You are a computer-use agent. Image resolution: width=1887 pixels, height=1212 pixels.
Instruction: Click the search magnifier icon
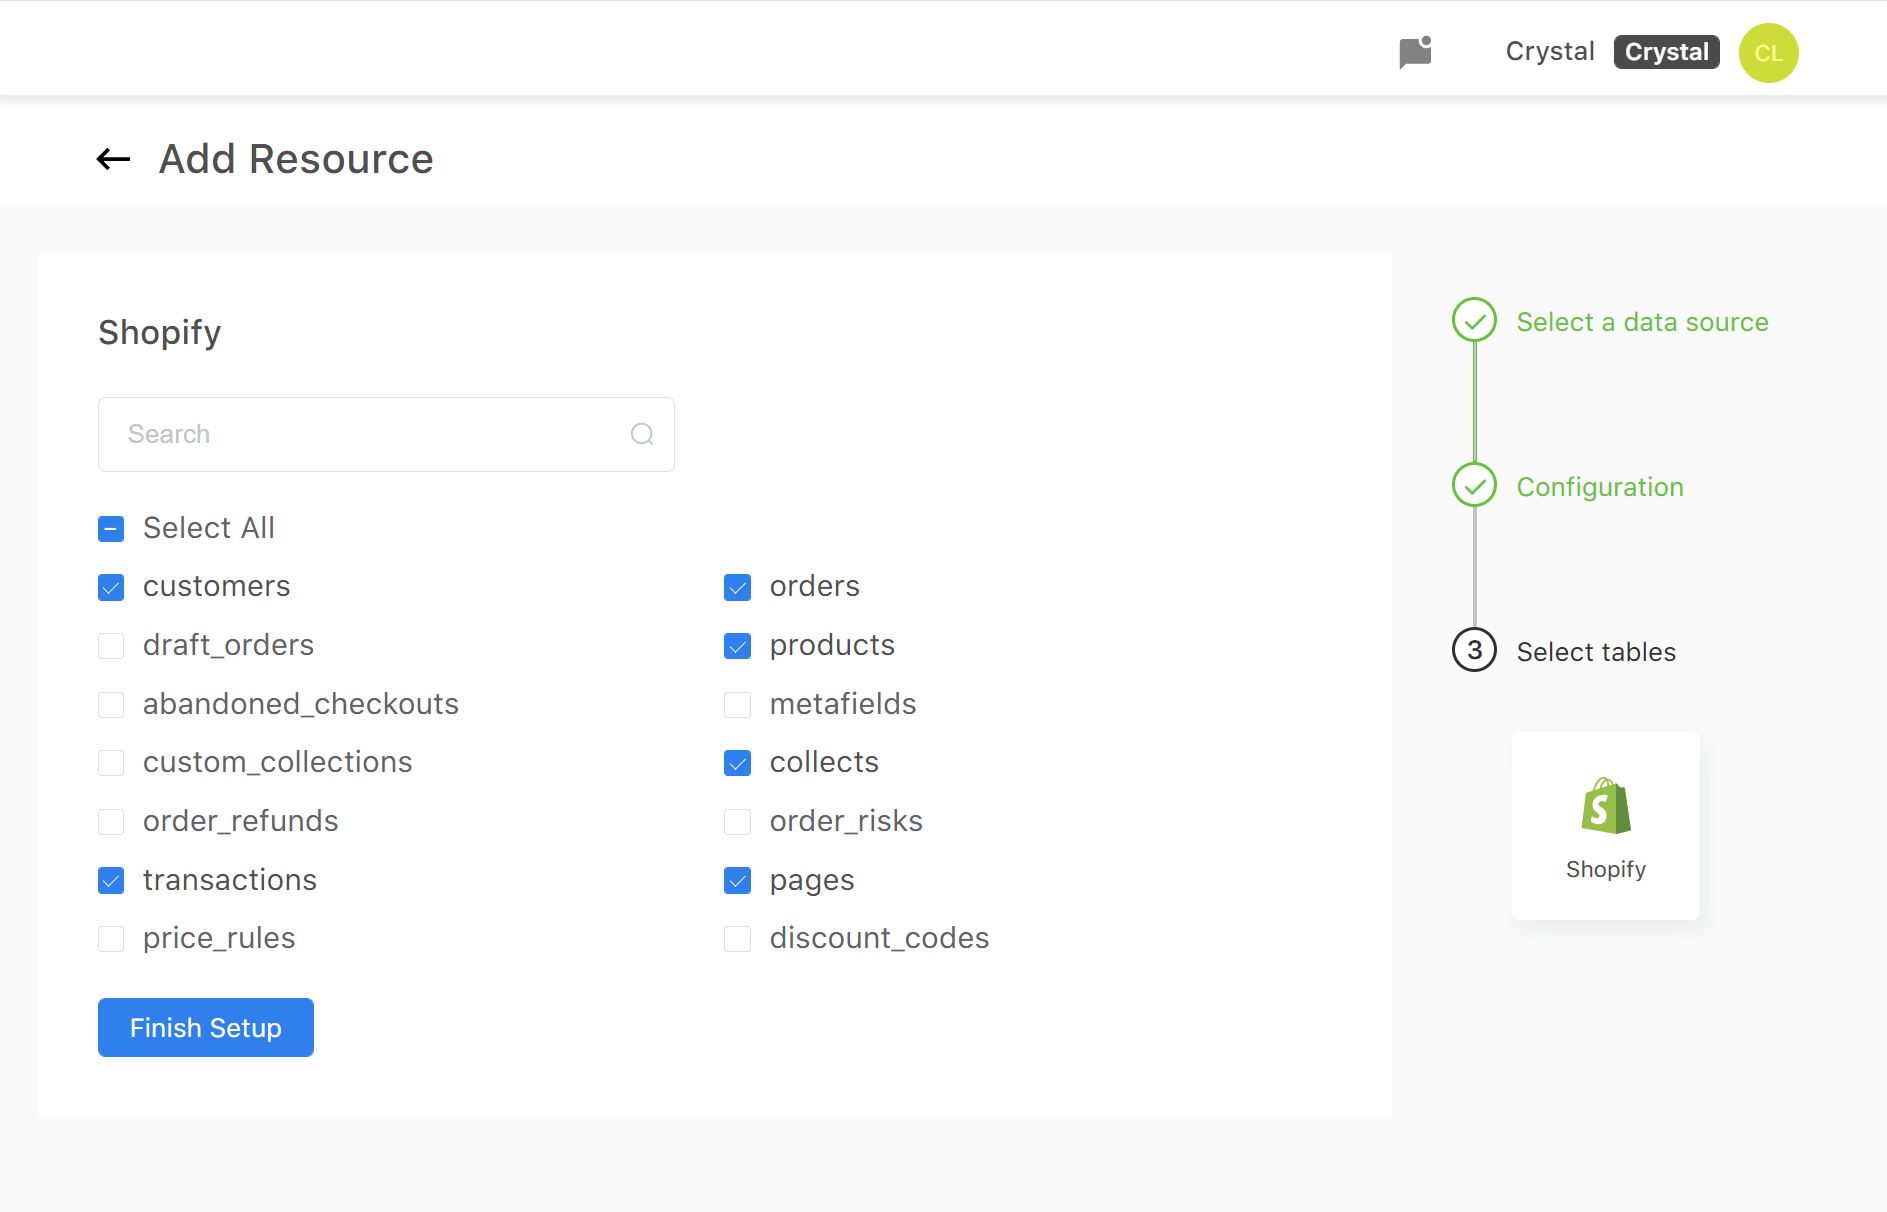pyautogui.click(x=641, y=434)
